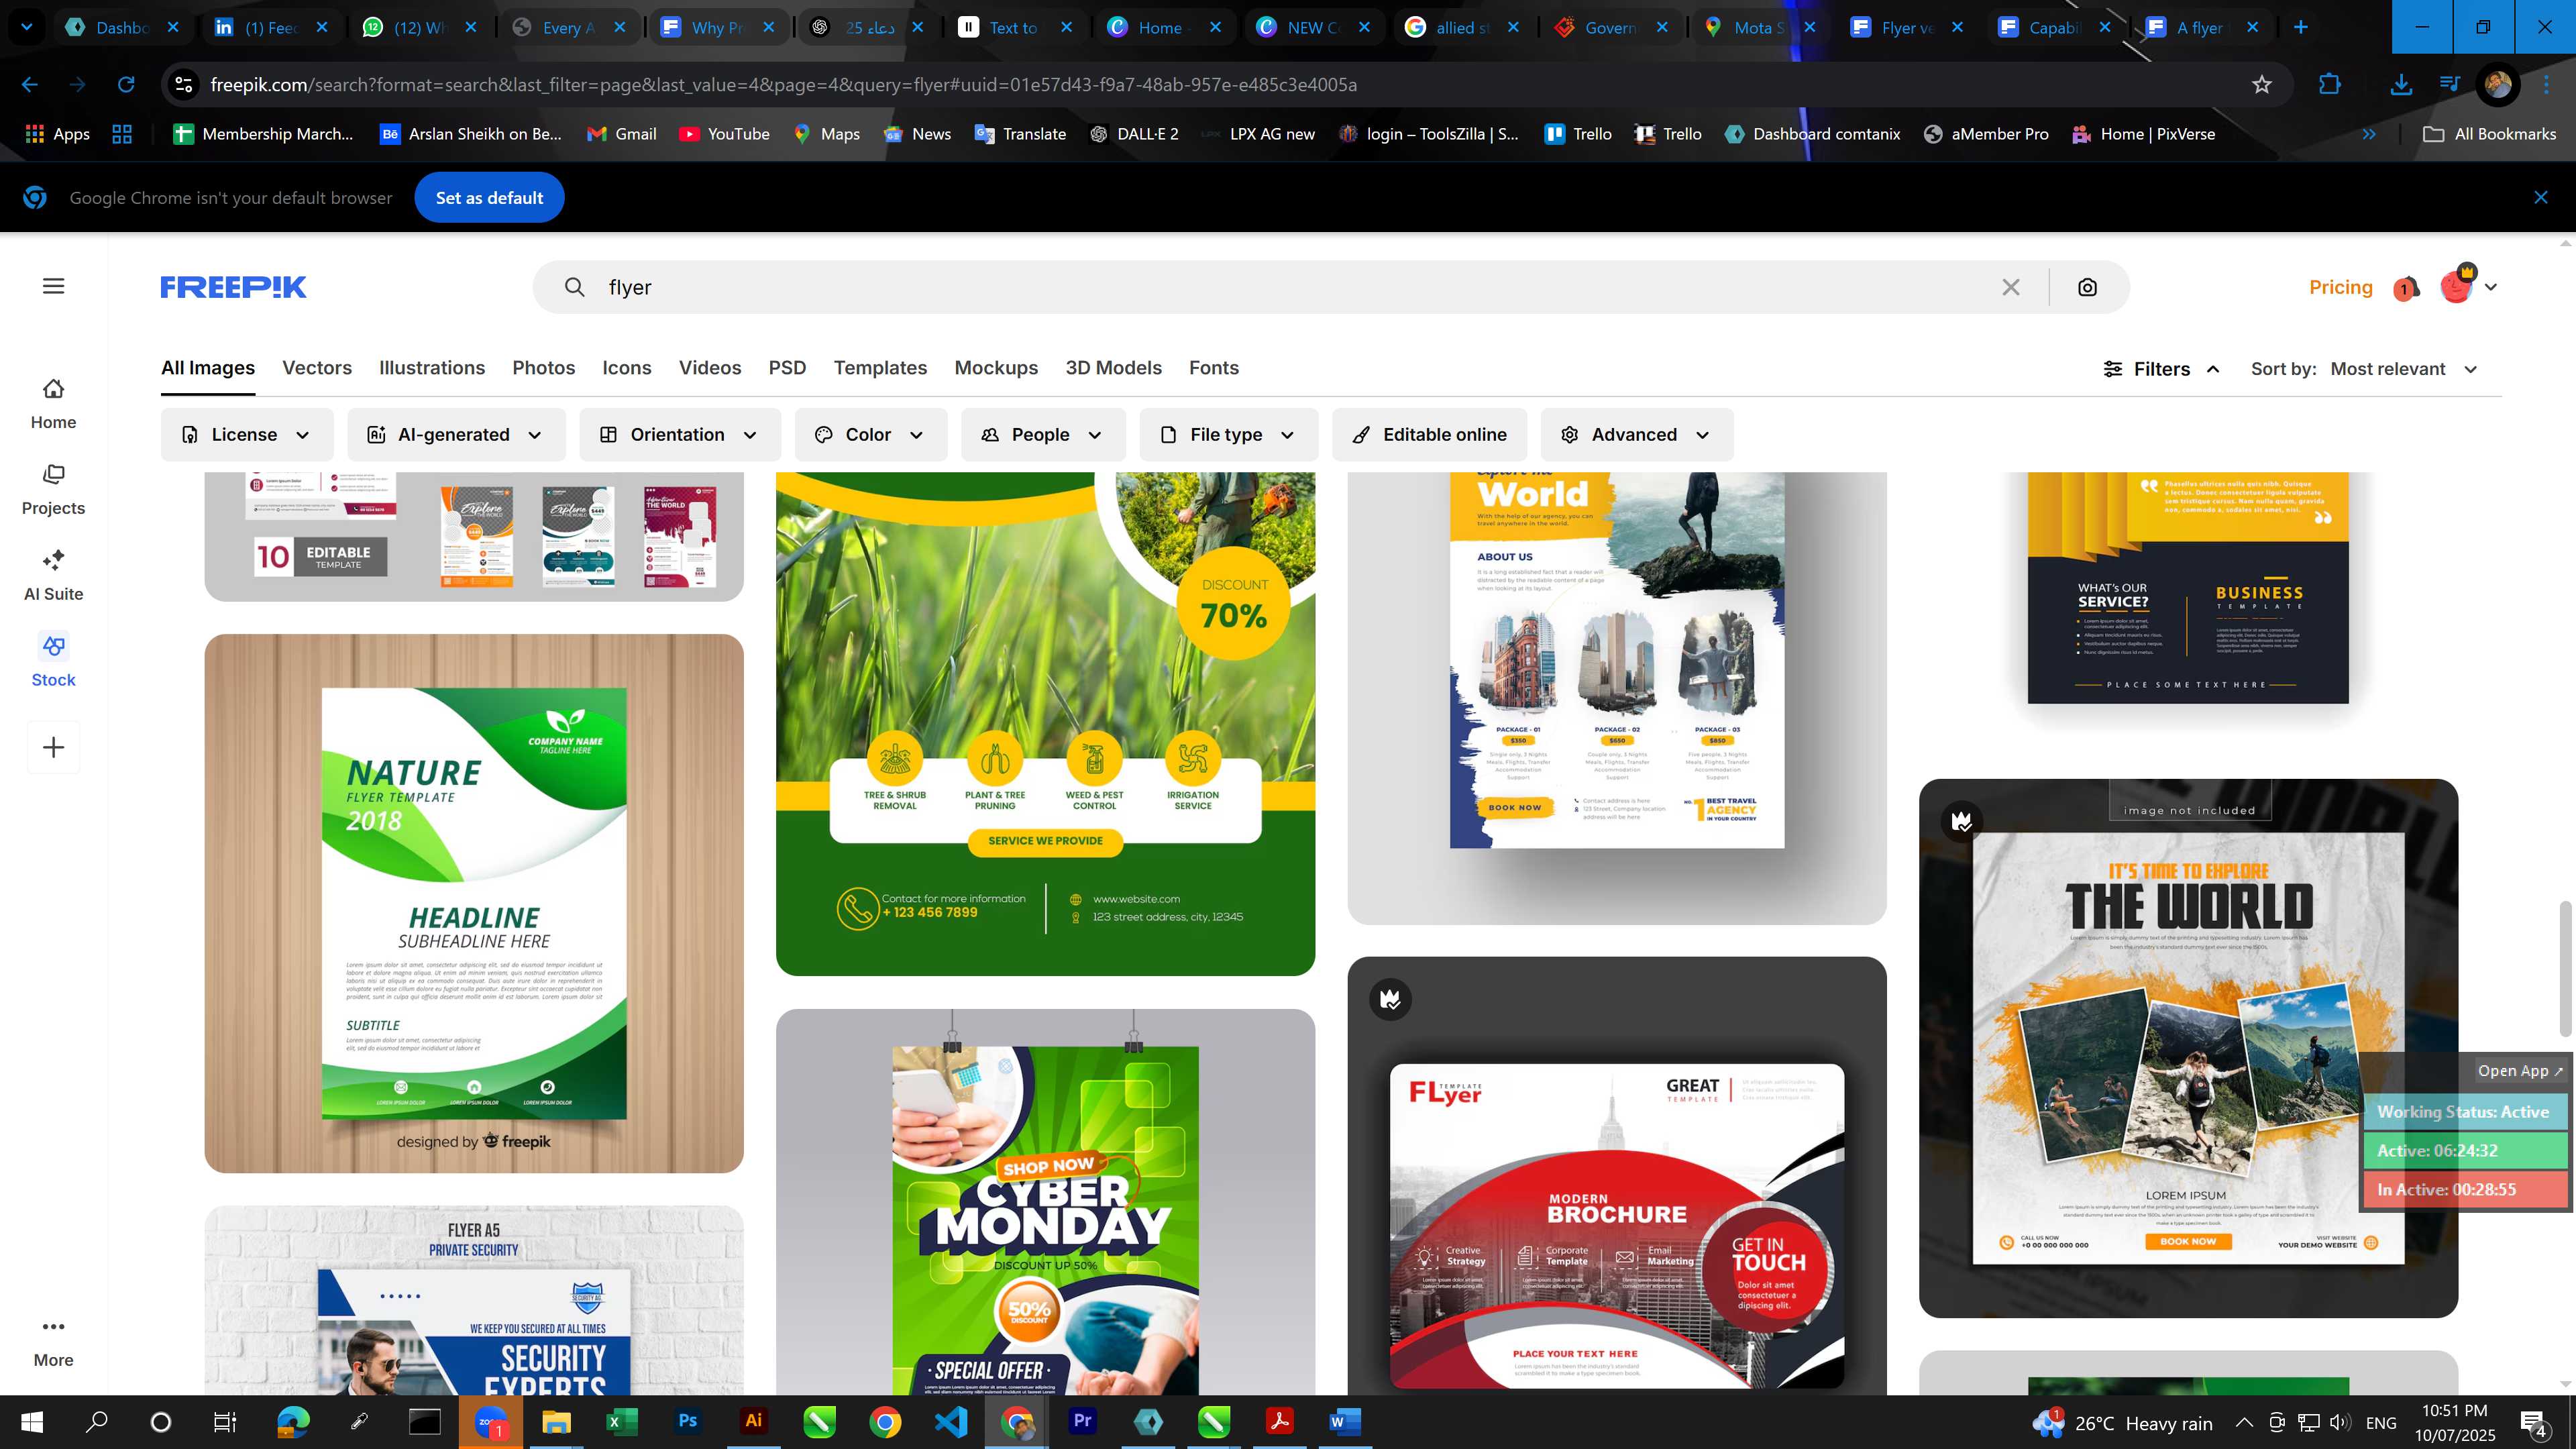Open Sort by Most relevant dropdown
The image size is (2576, 1449).
point(2404,369)
